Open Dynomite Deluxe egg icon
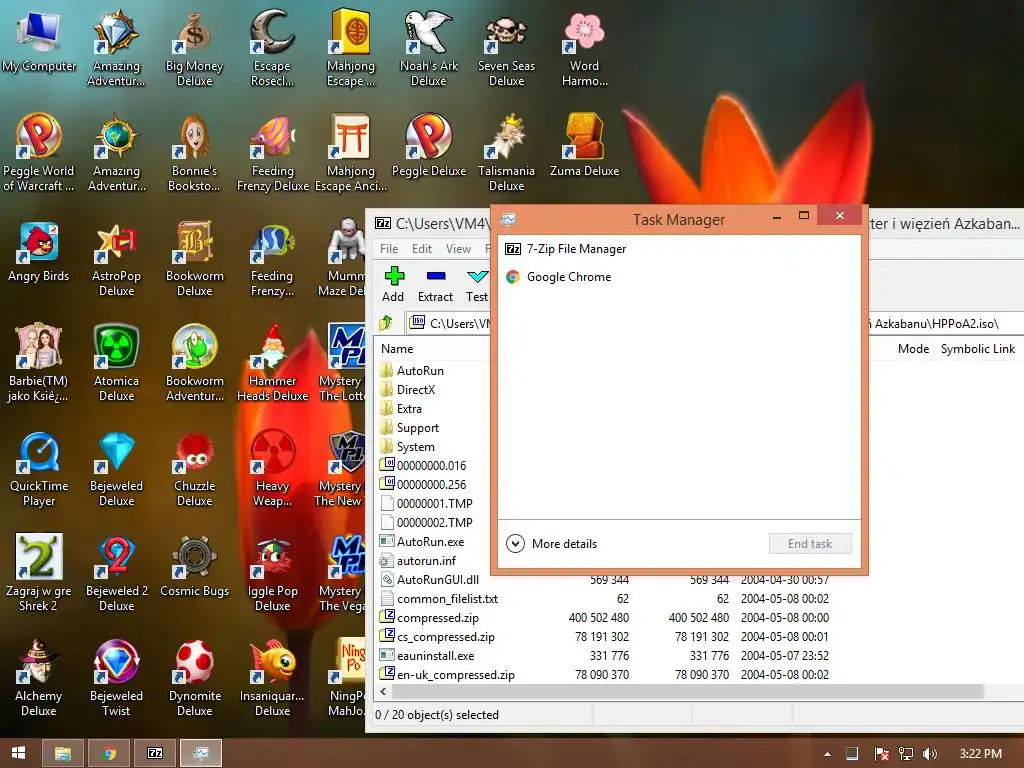 [194, 679]
